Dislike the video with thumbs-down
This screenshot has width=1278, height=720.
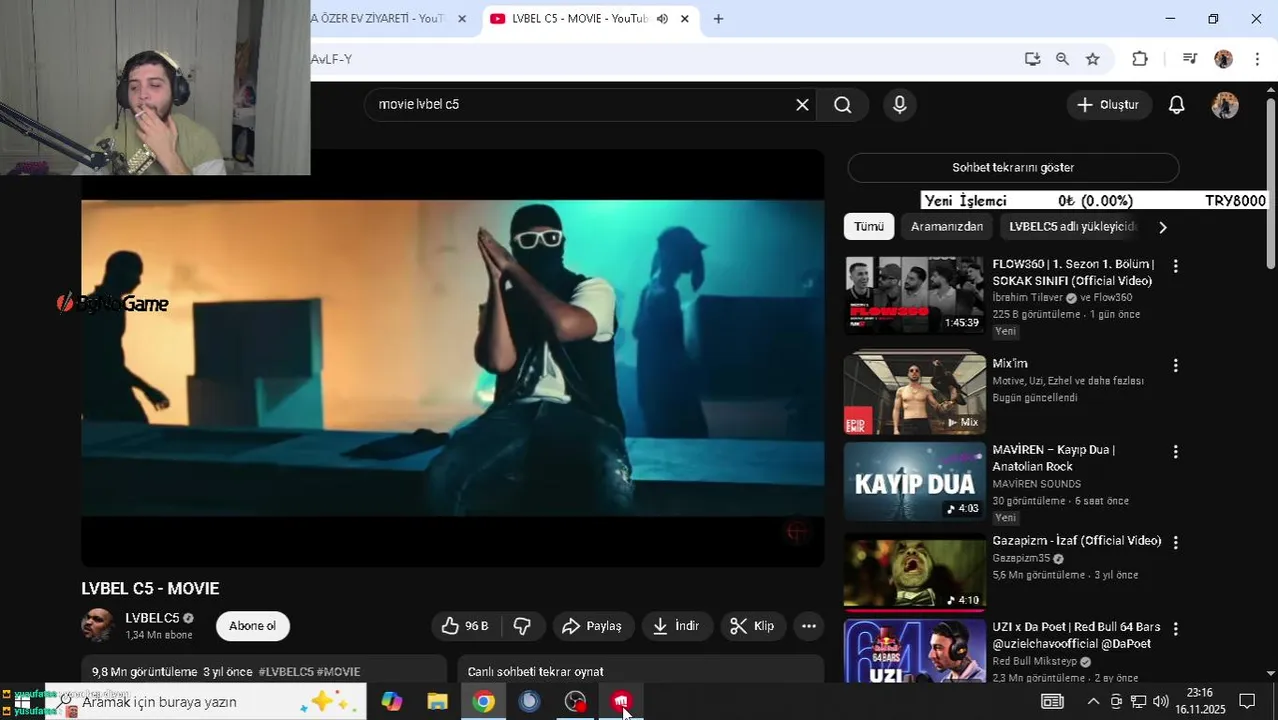pos(522,626)
